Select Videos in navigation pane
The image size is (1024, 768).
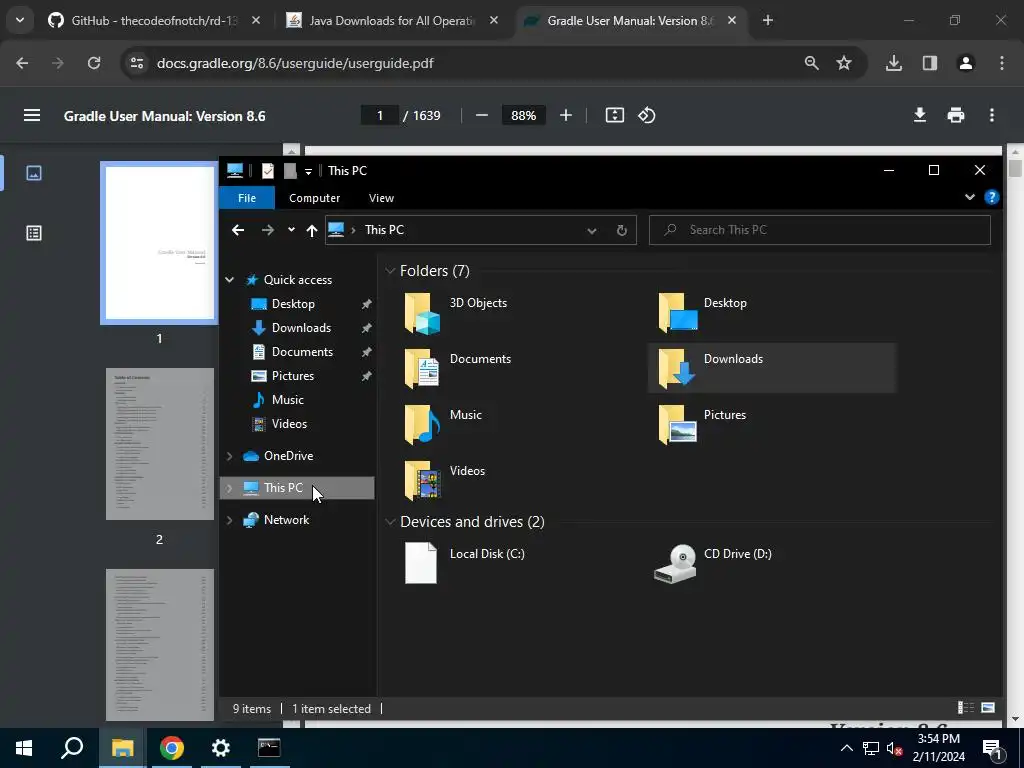pyautogui.click(x=289, y=424)
